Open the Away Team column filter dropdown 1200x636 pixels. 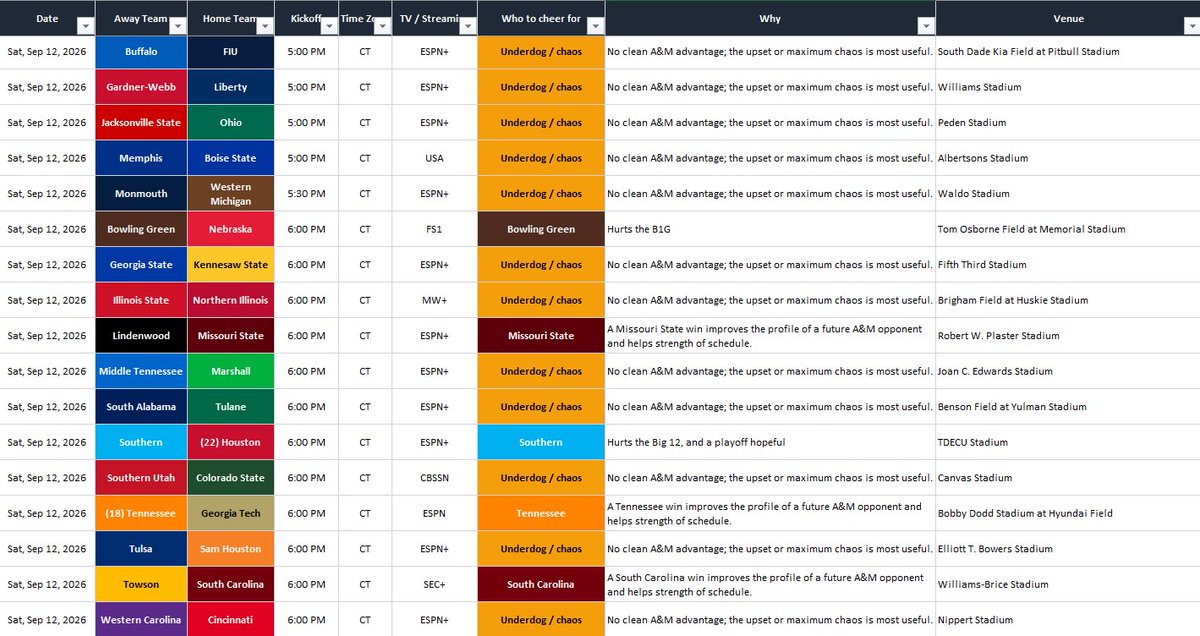(177, 25)
